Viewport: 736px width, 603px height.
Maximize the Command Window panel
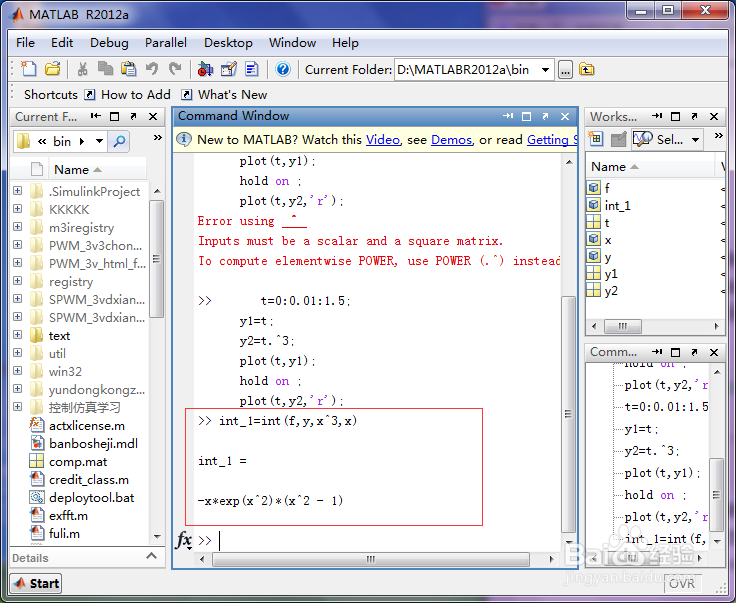pos(527,116)
